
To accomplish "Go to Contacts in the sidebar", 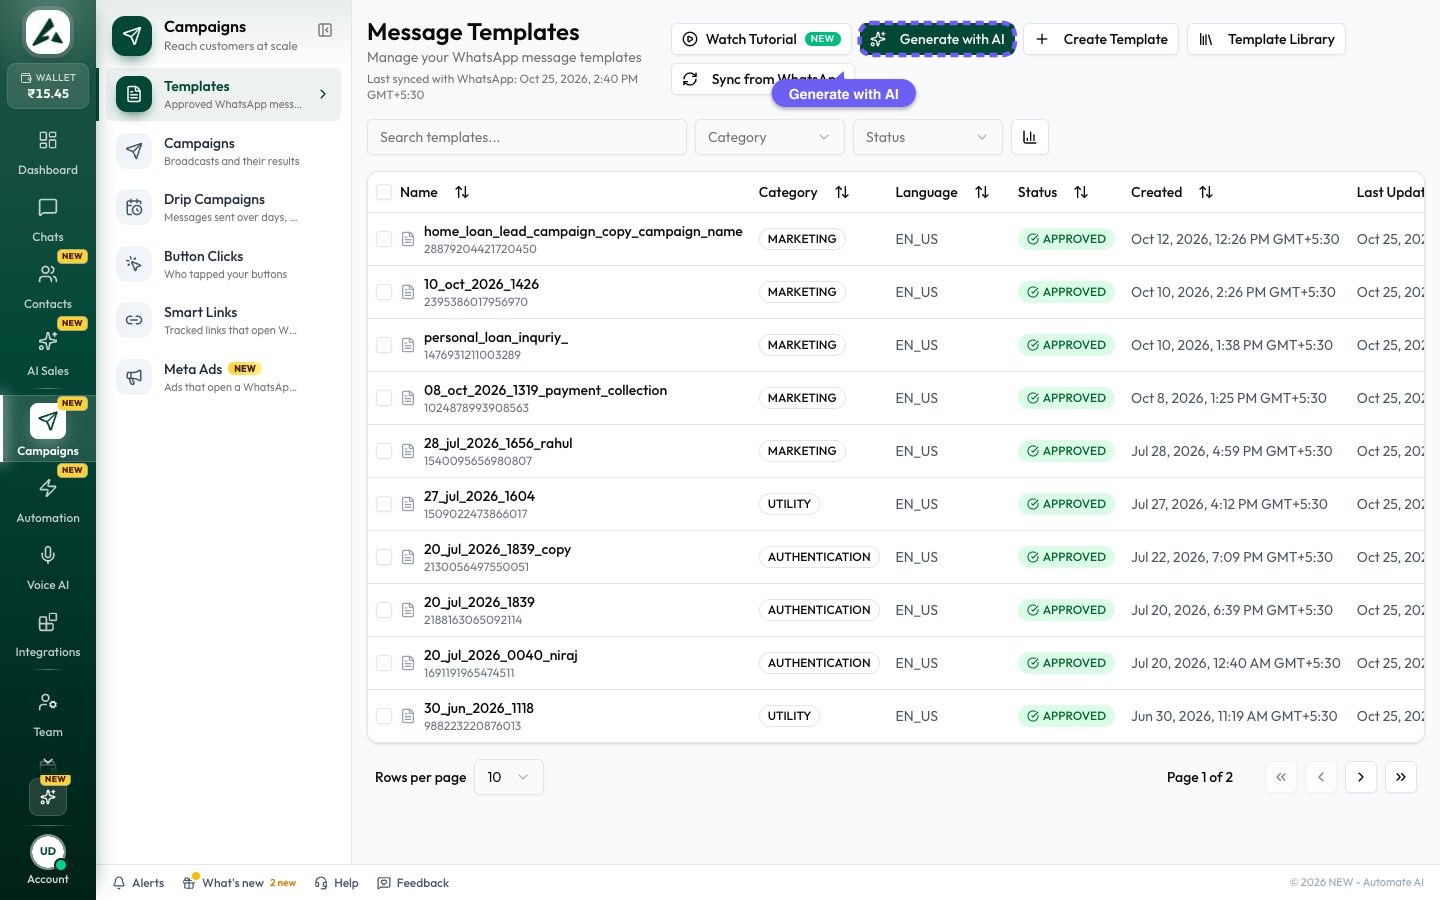I will click(x=48, y=286).
